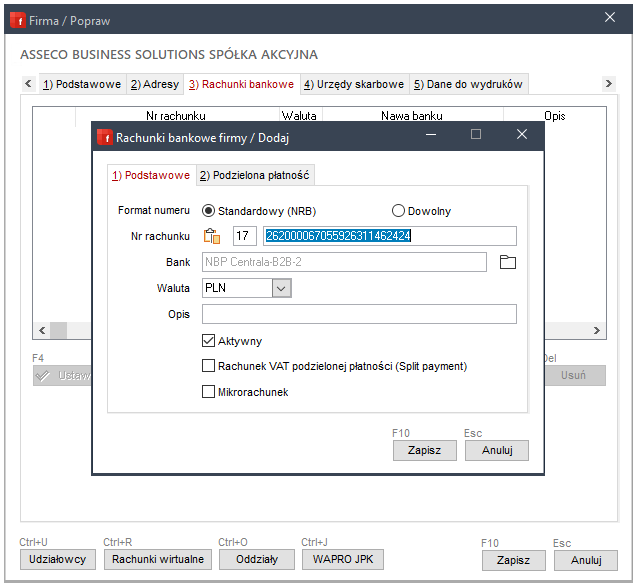
Task: Open the Urzędy skarbowe tab
Action: coord(354,84)
